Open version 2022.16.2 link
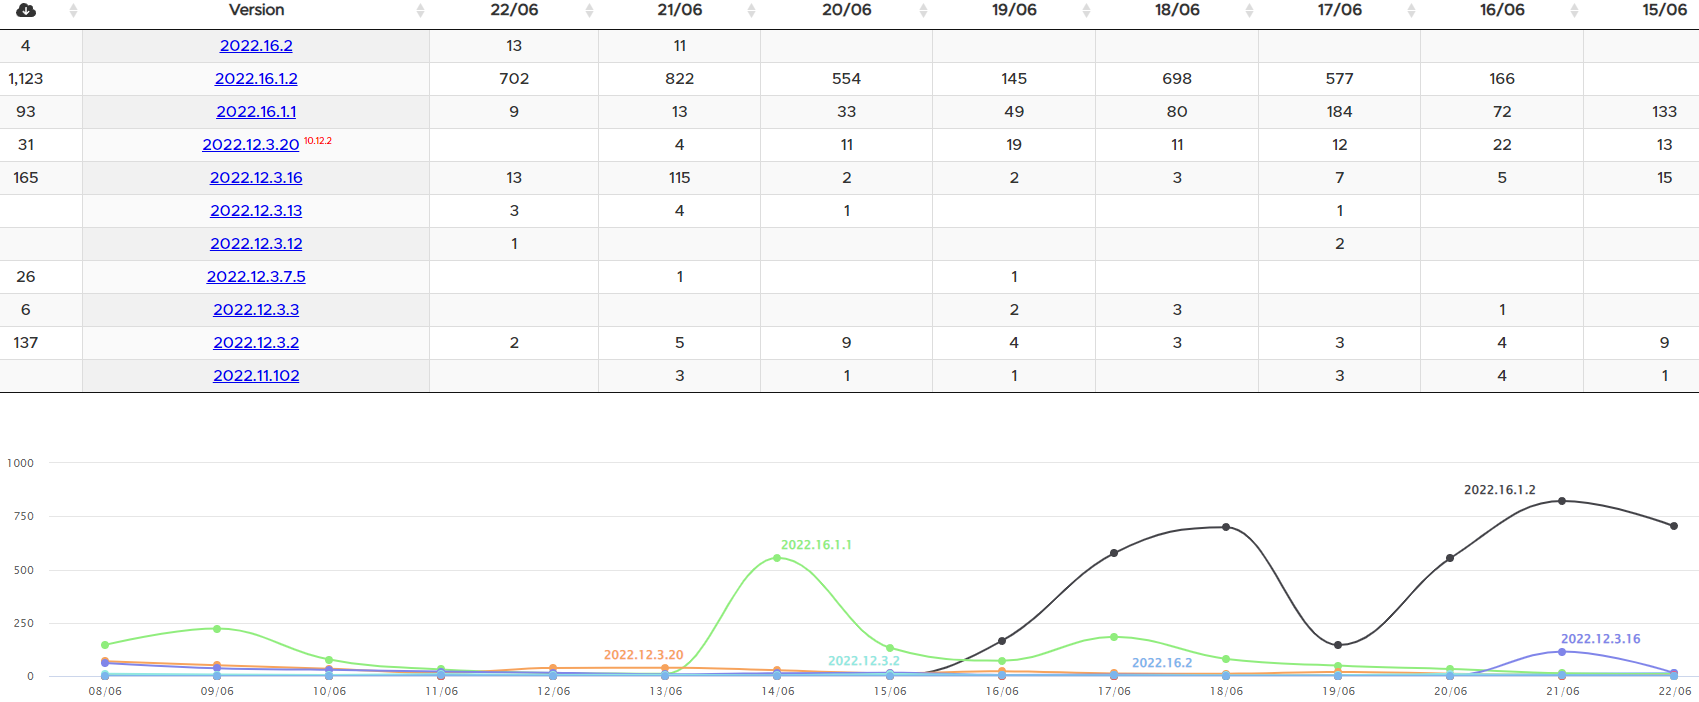Image resolution: width=1699 pixels, height=702 pixels. tap(256, 46)
